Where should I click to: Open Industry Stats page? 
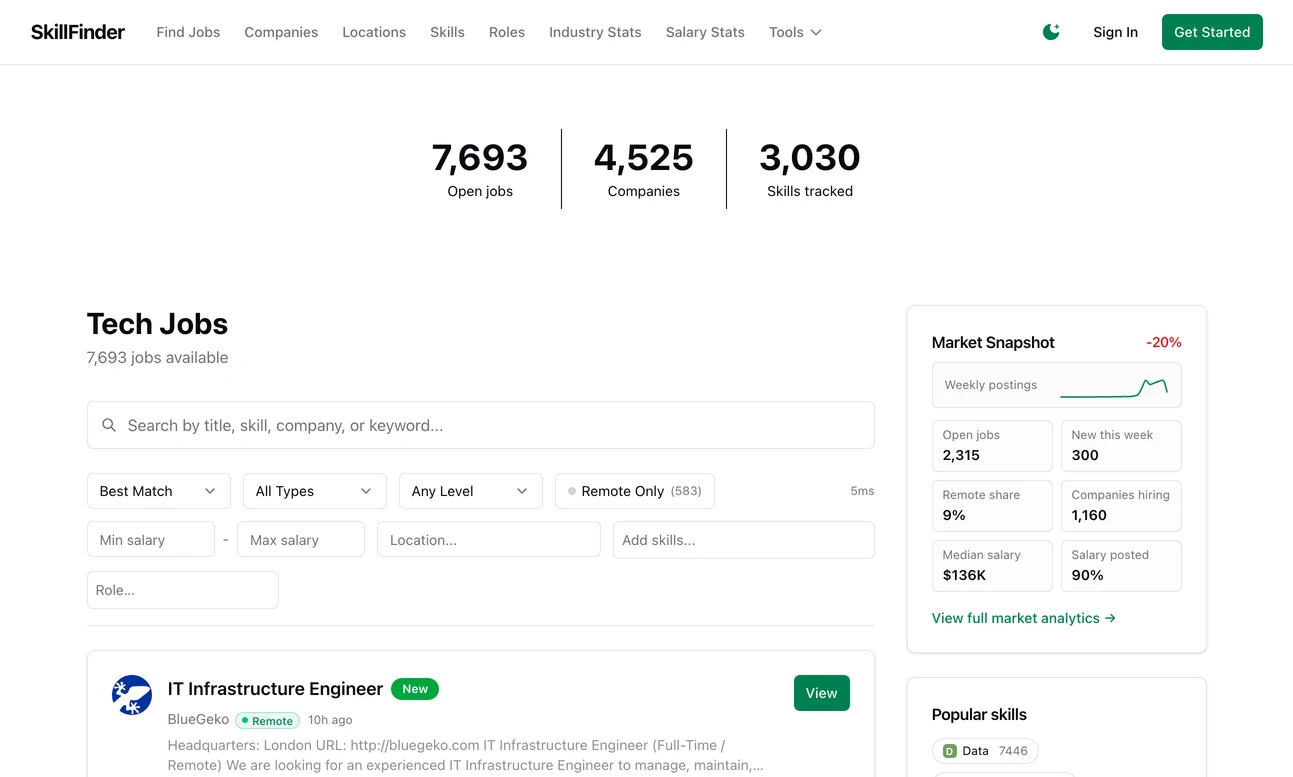[x=595, y=32]
